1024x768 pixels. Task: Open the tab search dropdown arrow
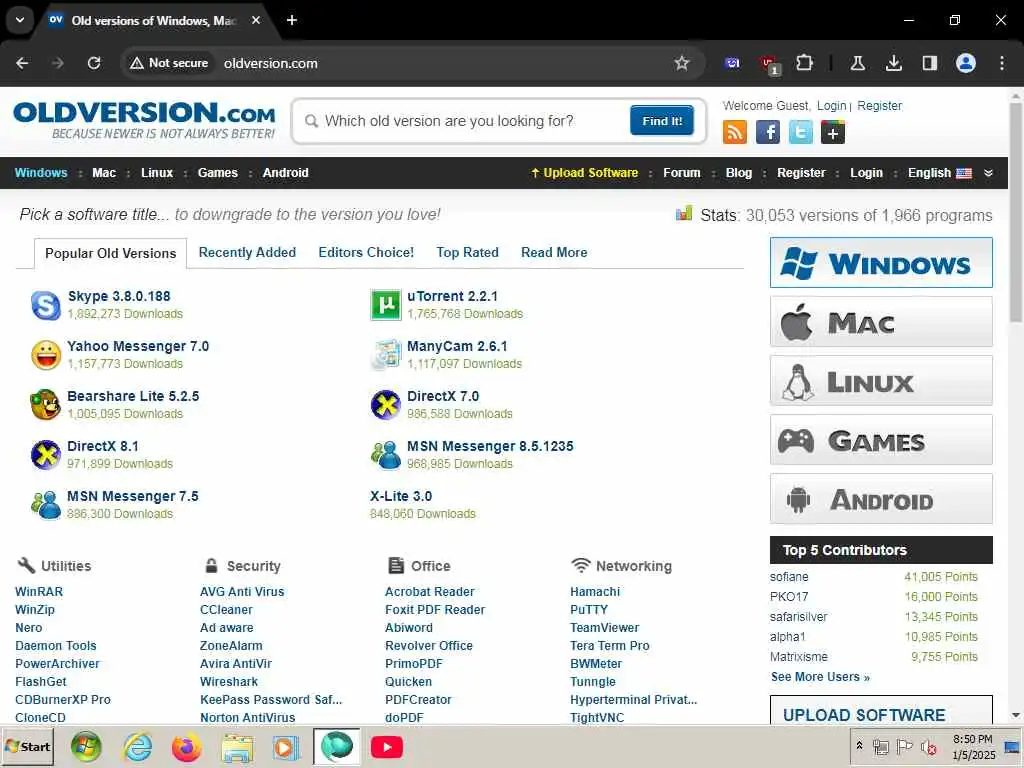pos(20,20)
